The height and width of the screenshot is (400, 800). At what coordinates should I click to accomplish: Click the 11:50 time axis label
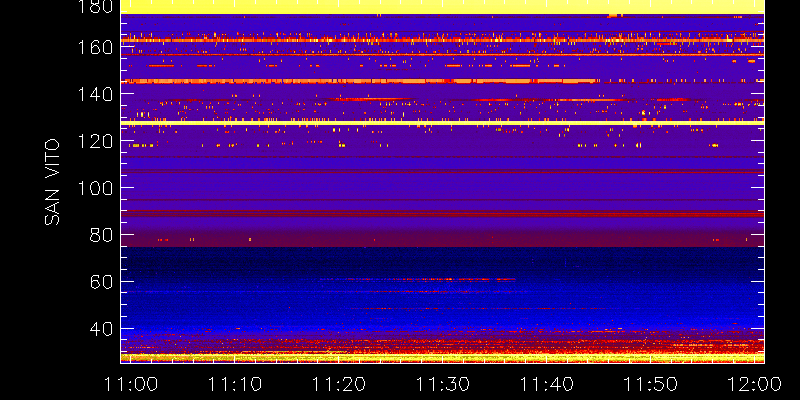pyautogui.click(x=652, y=383)
